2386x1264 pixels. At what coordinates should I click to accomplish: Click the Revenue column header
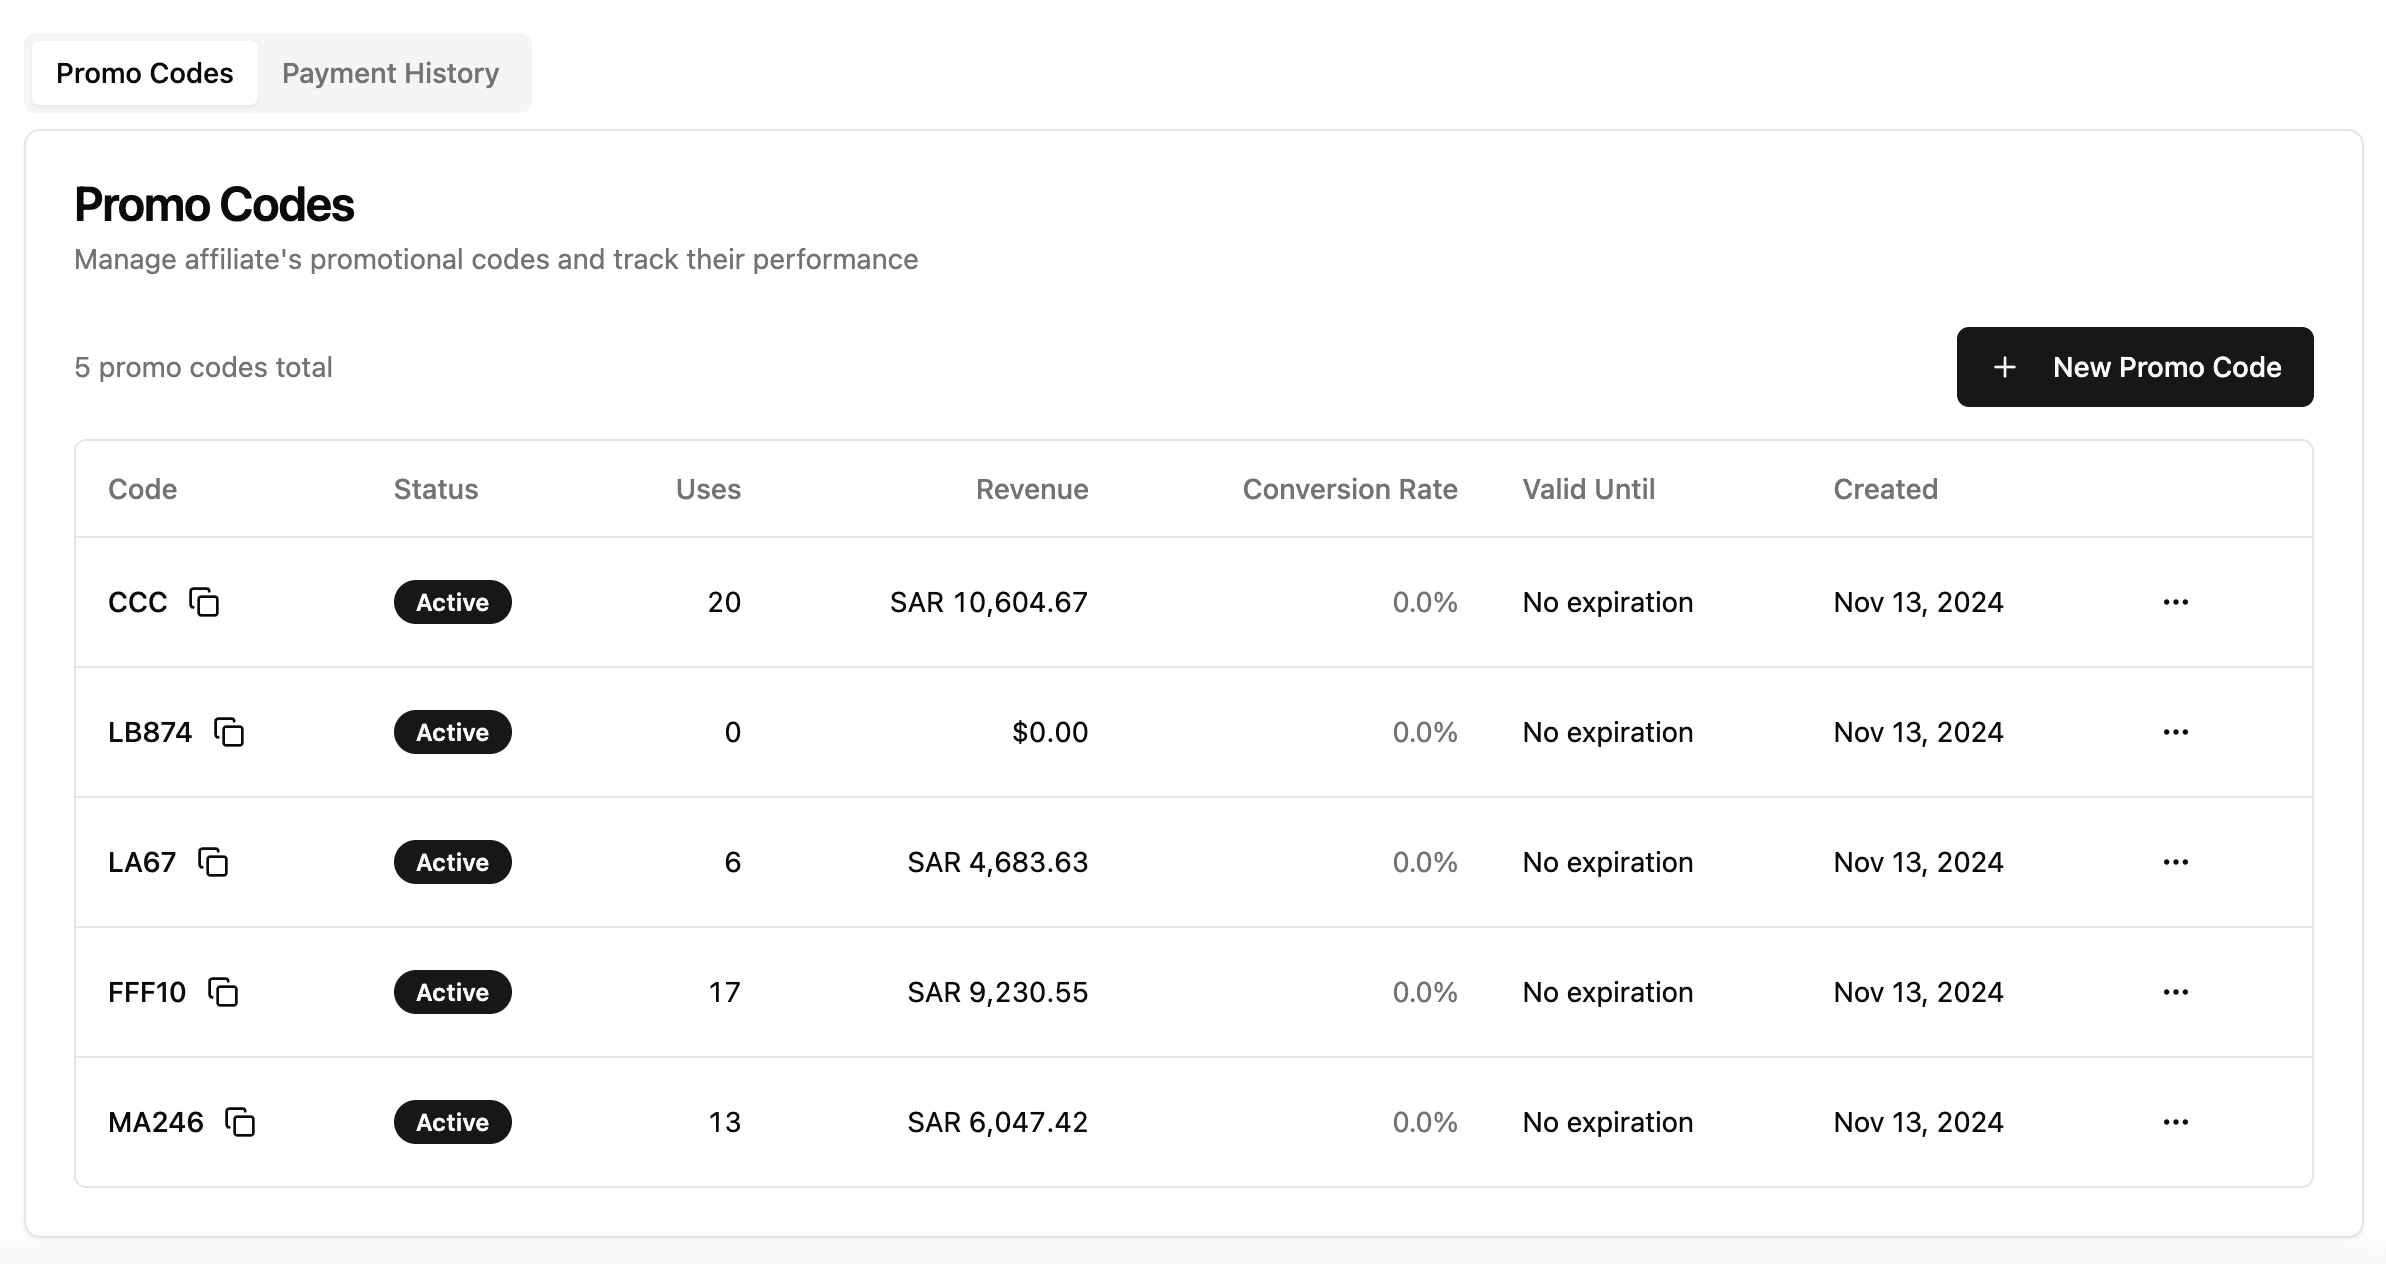tap(1031, 489)
